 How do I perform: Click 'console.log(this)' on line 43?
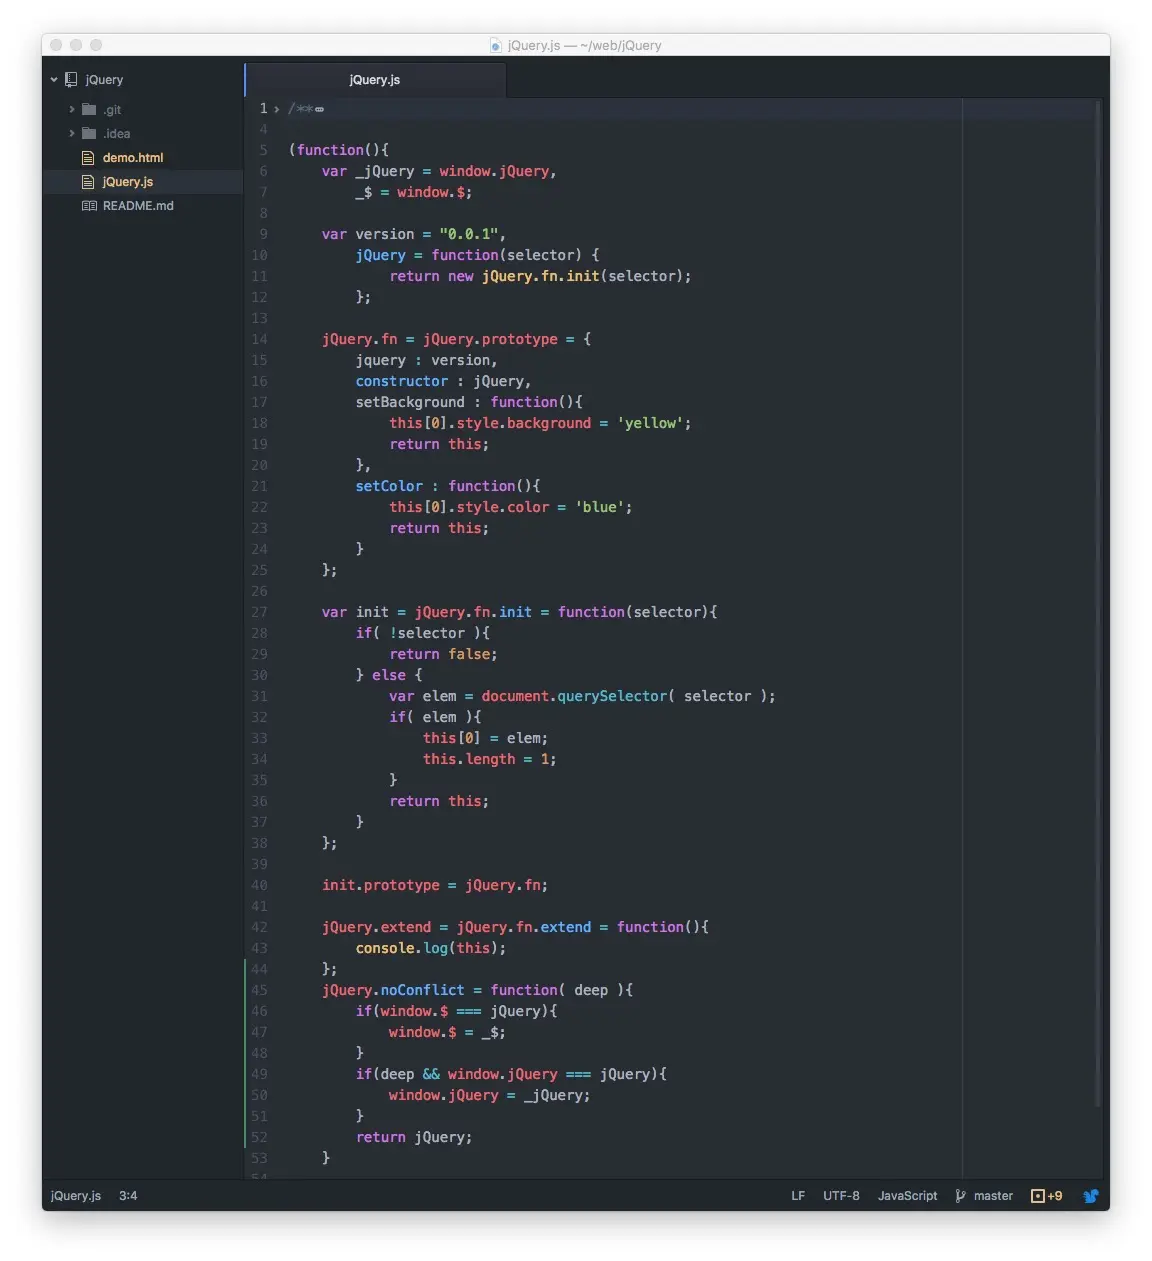(427, 949)
